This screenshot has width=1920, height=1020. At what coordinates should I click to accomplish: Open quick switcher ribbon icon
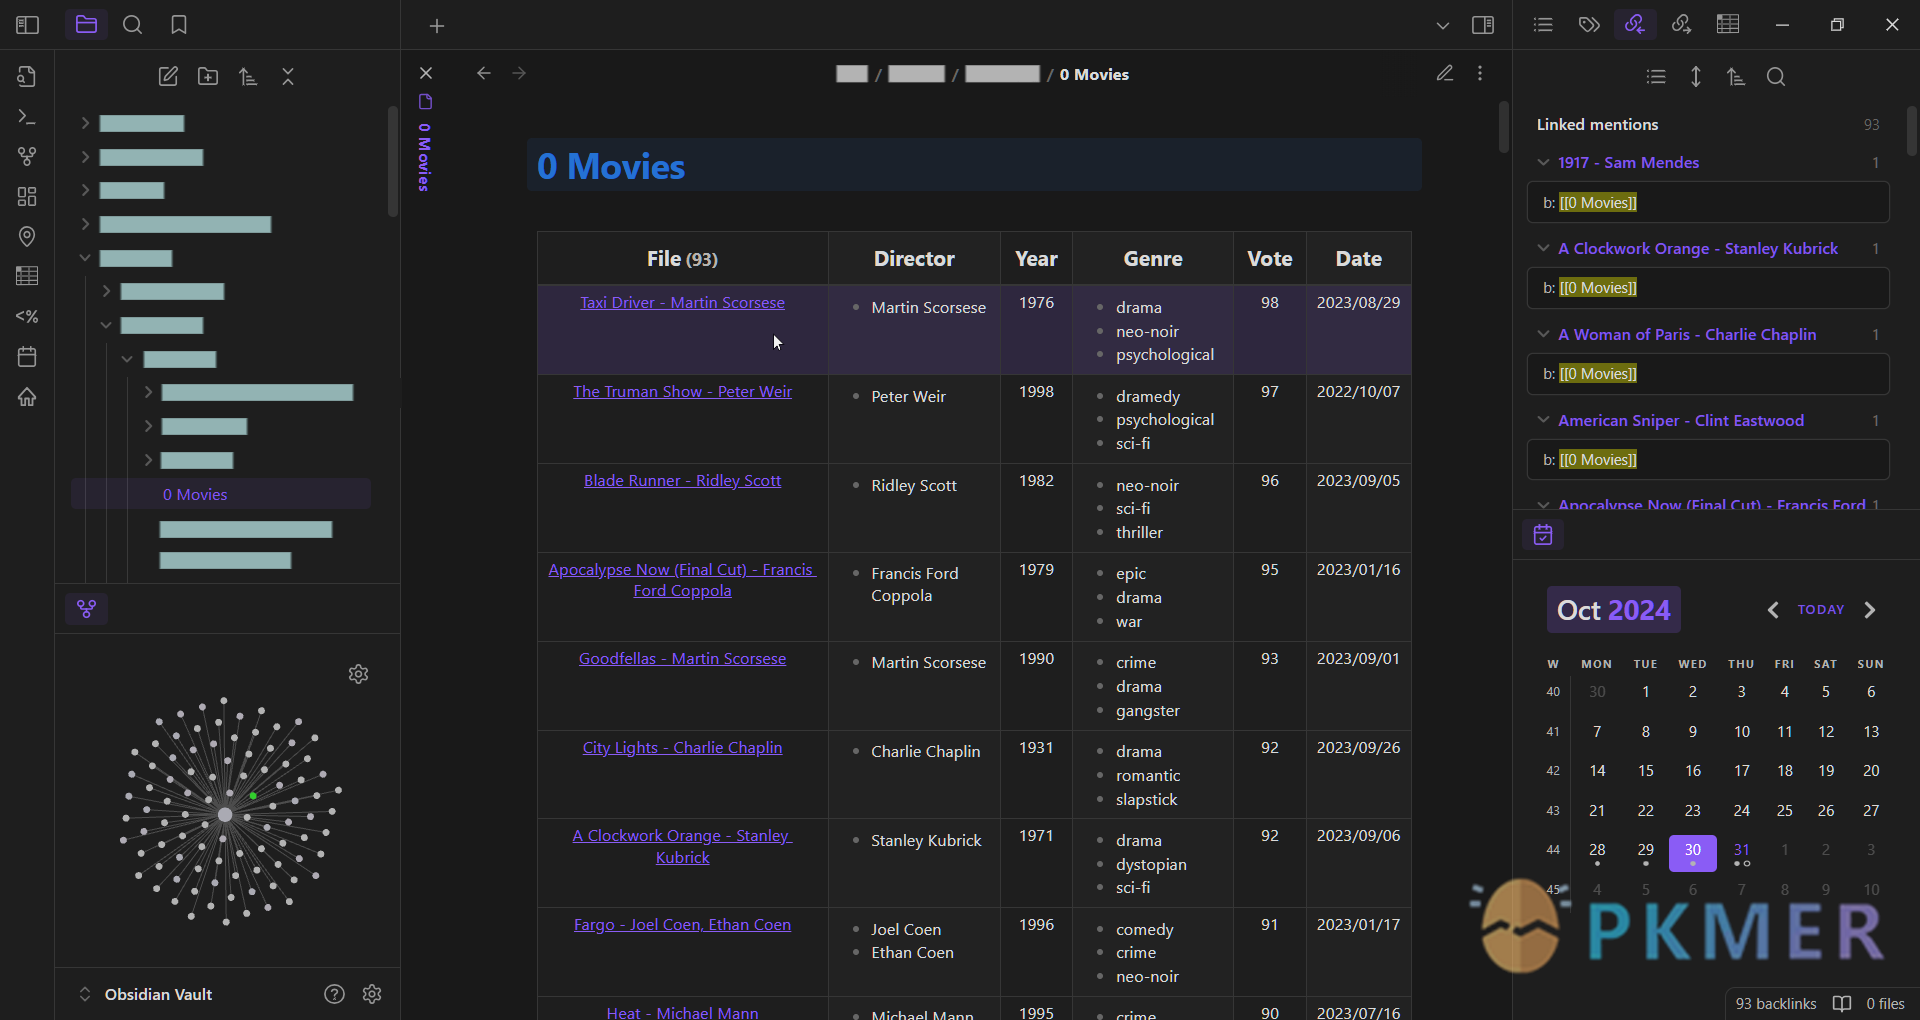coord(27,77)
